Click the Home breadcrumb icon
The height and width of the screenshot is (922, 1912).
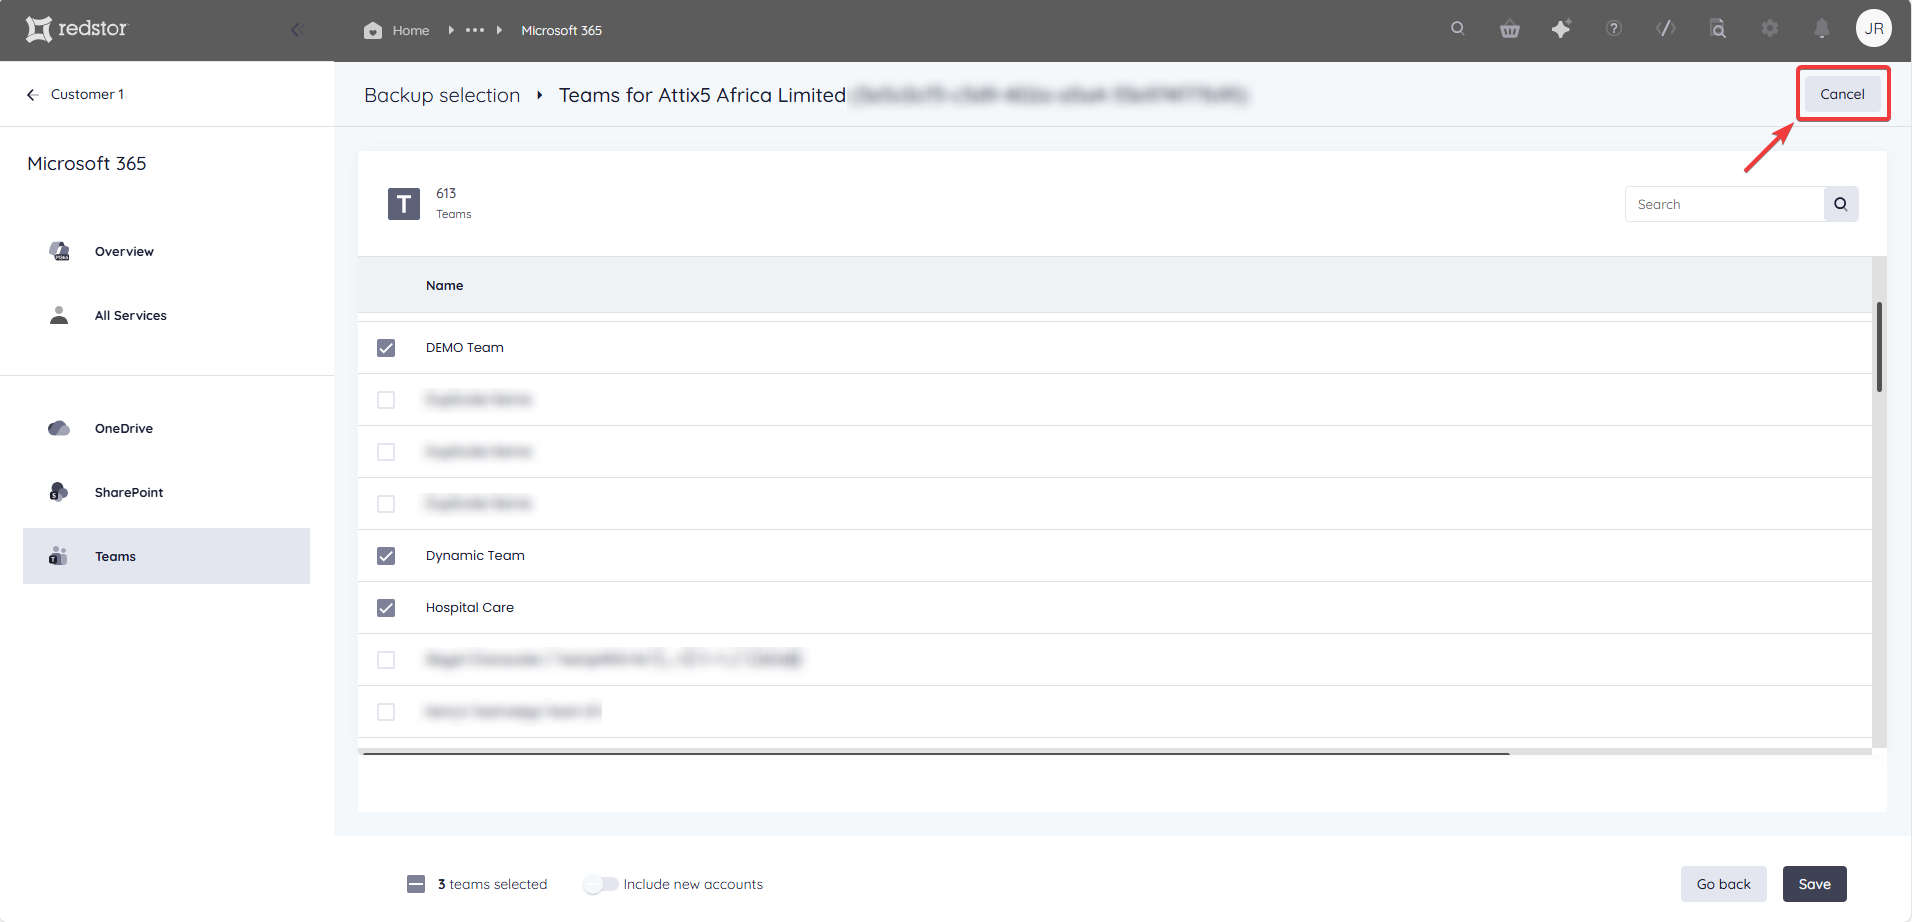pos(373,30)
